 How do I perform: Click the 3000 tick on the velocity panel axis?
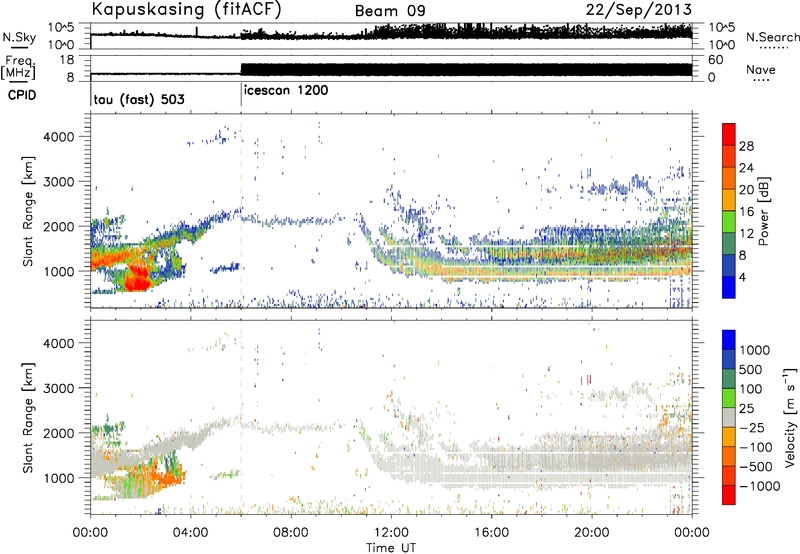click(x=59, y=388)
